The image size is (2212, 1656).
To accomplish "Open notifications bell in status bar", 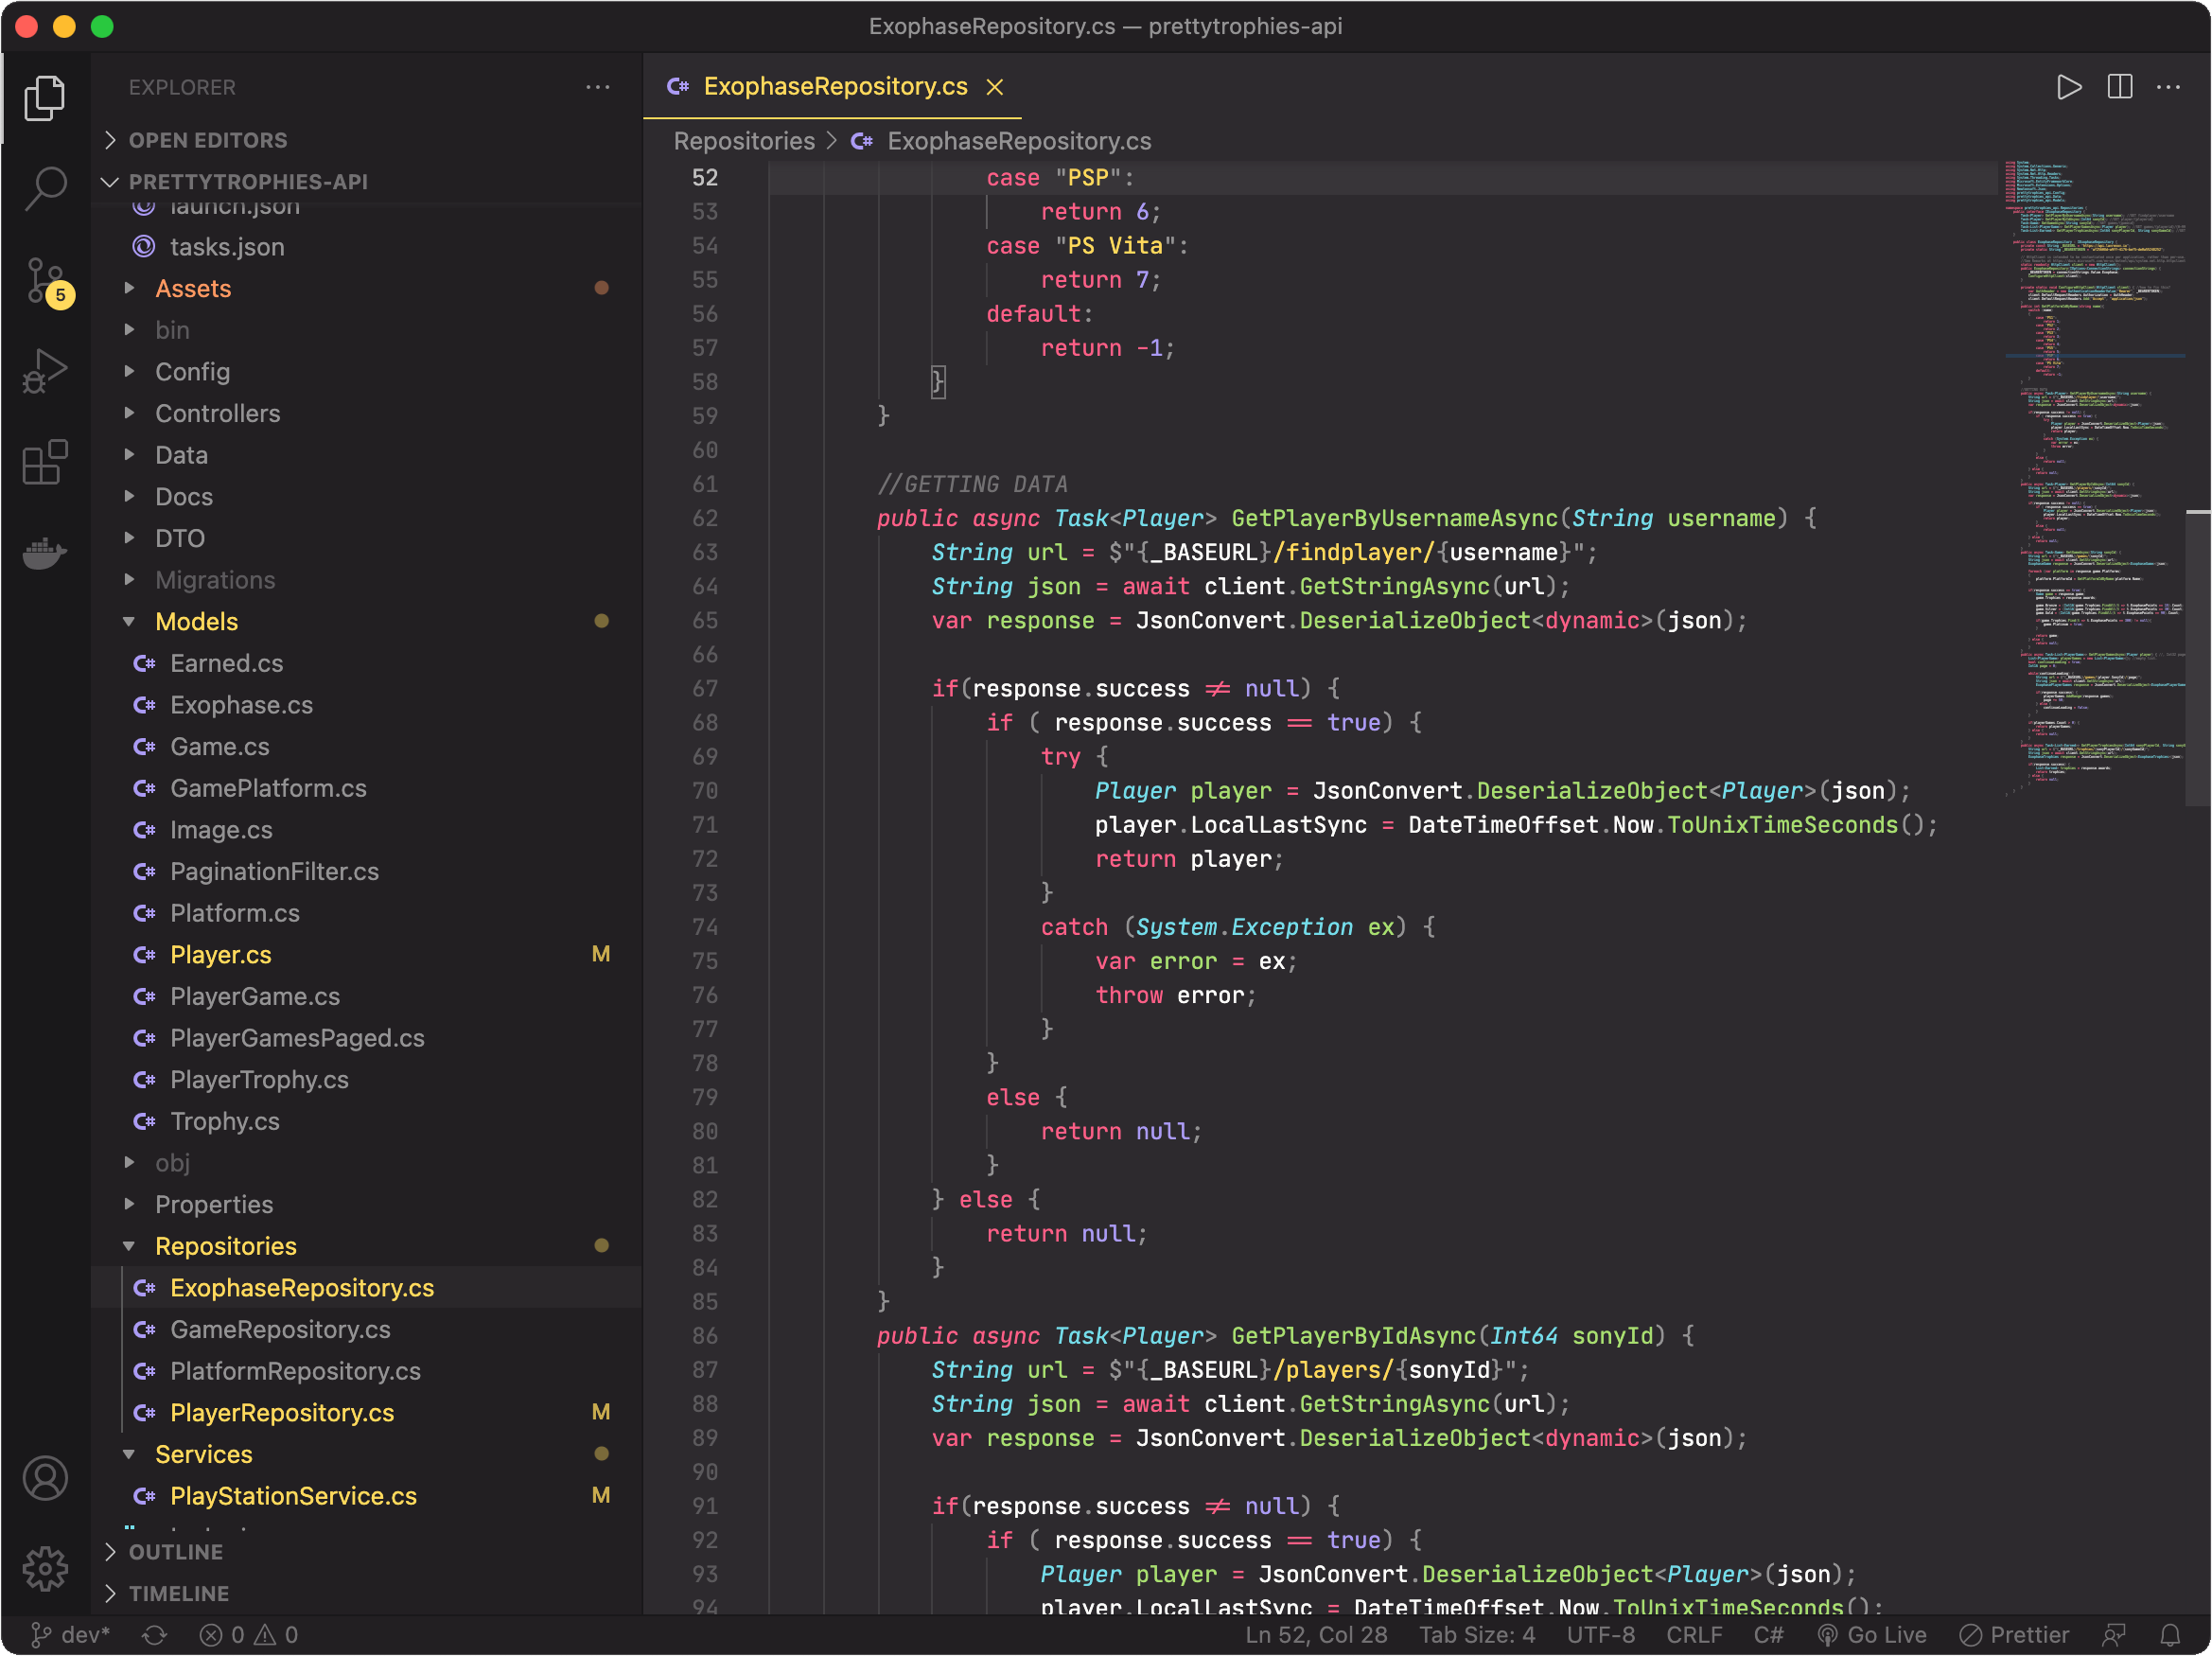I will (x=2170, y=1635).
